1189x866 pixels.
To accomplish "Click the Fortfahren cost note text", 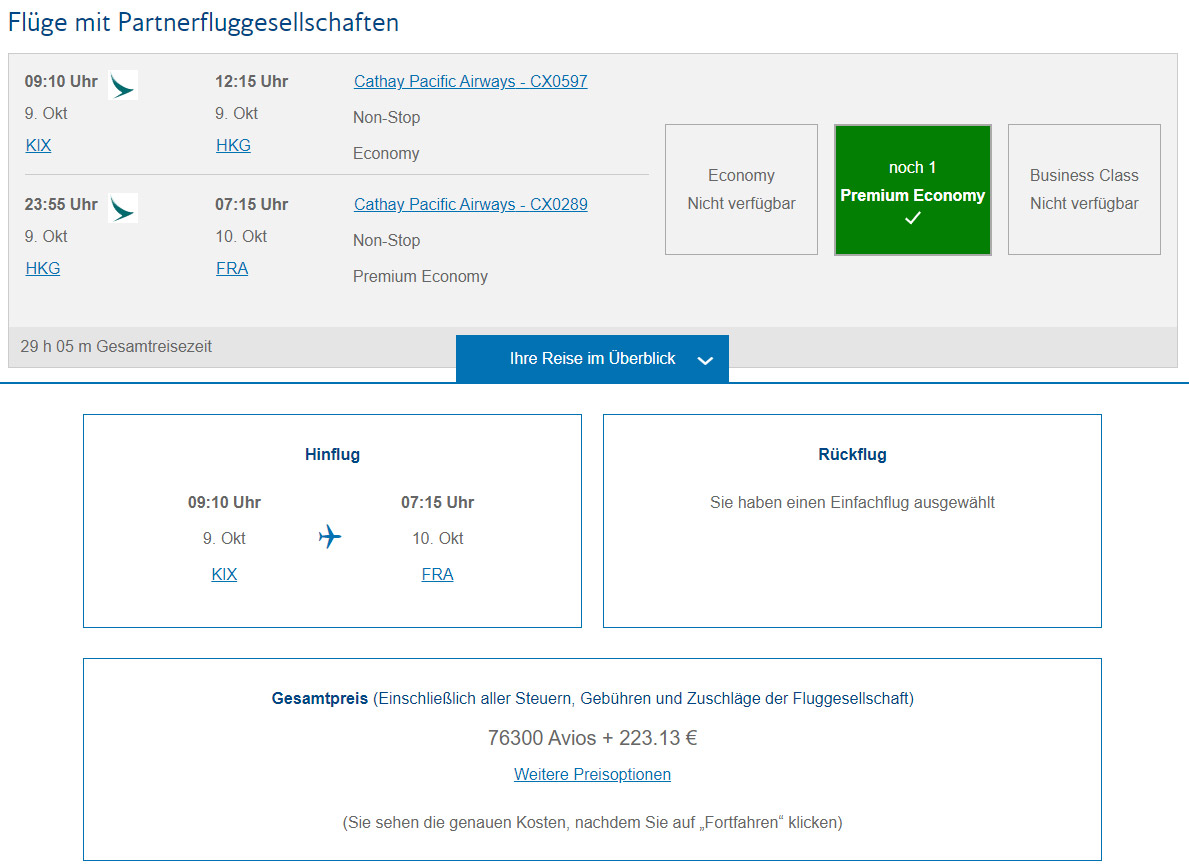I will [x=592, y=823].
